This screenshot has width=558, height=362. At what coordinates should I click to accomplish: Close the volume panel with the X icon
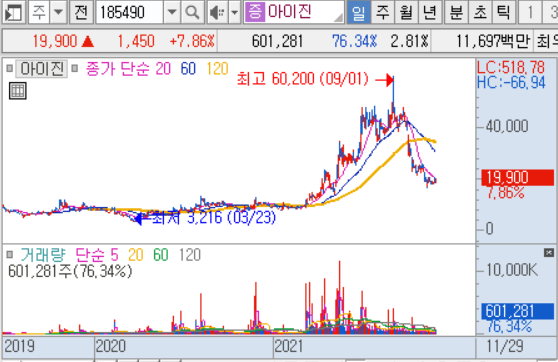[549, 253]
